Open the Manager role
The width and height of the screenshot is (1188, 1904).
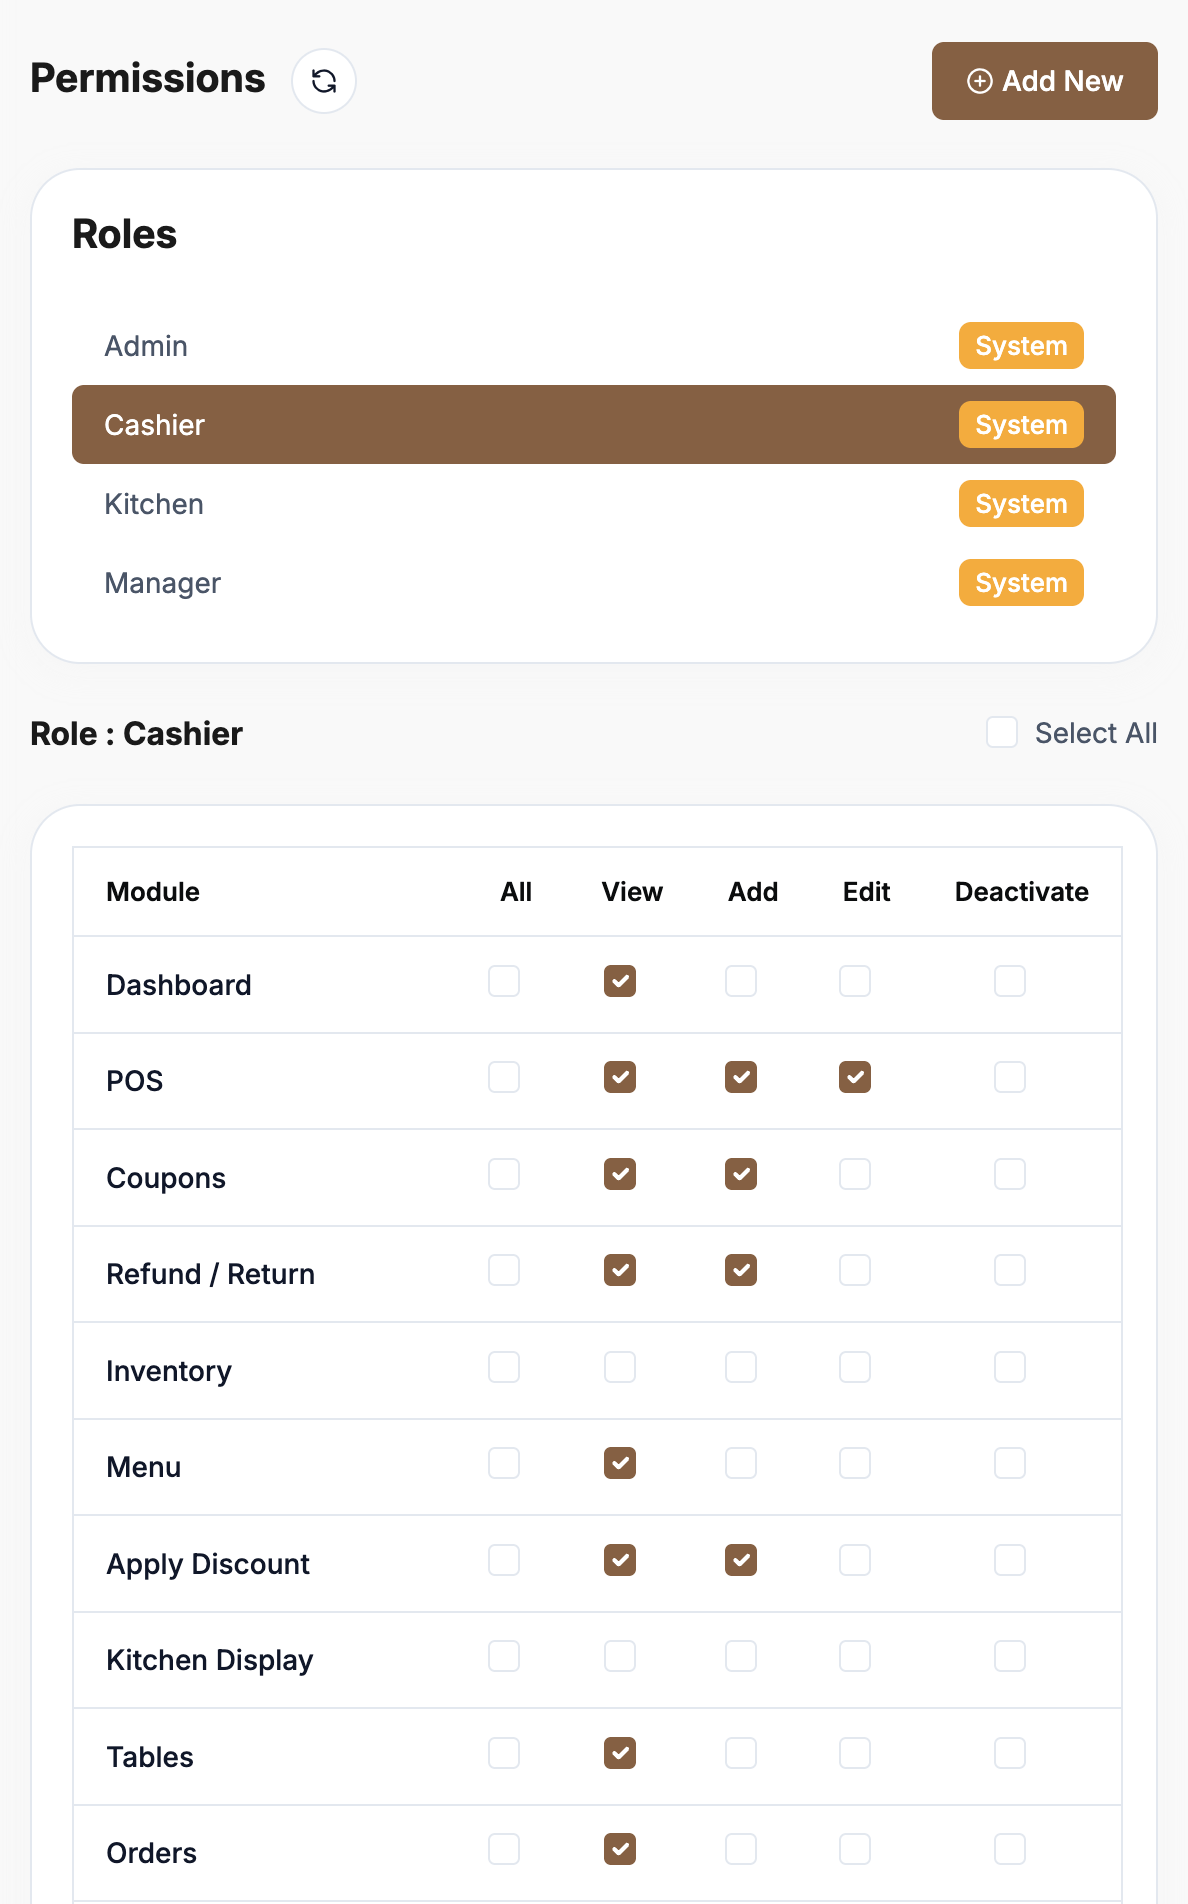tap(162, 583)
